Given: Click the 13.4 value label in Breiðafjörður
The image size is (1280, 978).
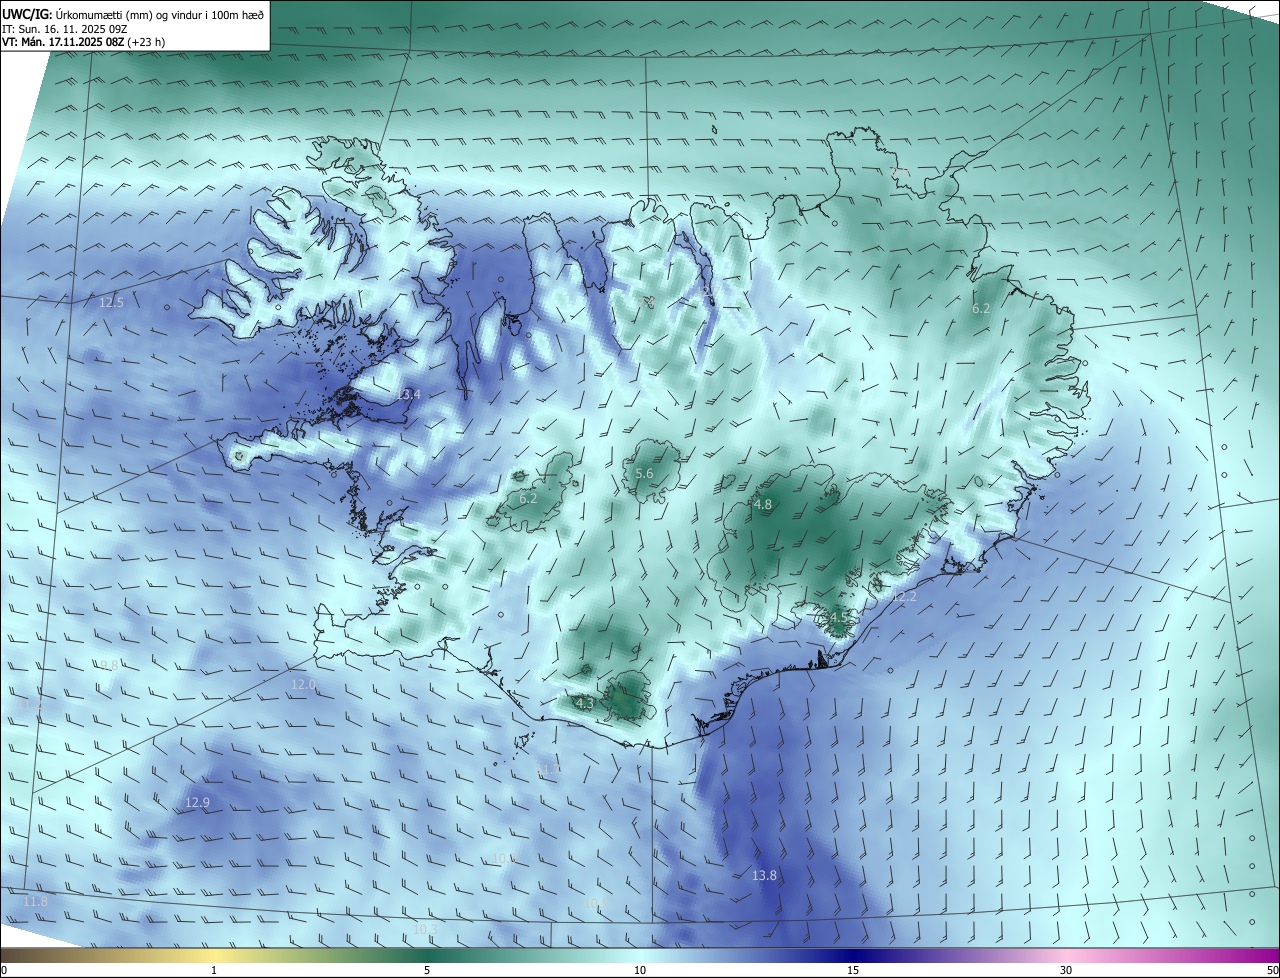Looking at the screenshot, I should click(409, 395).
